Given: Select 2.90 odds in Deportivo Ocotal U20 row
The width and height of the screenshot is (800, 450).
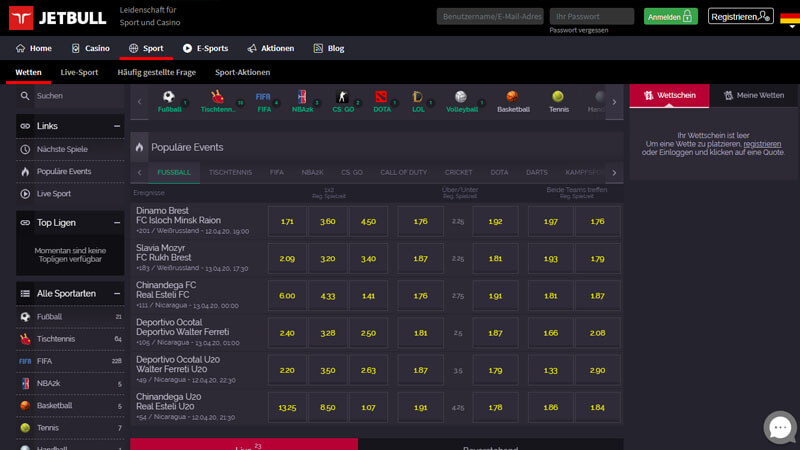Looking at the screenshot, I should click(x=597, y=370).
